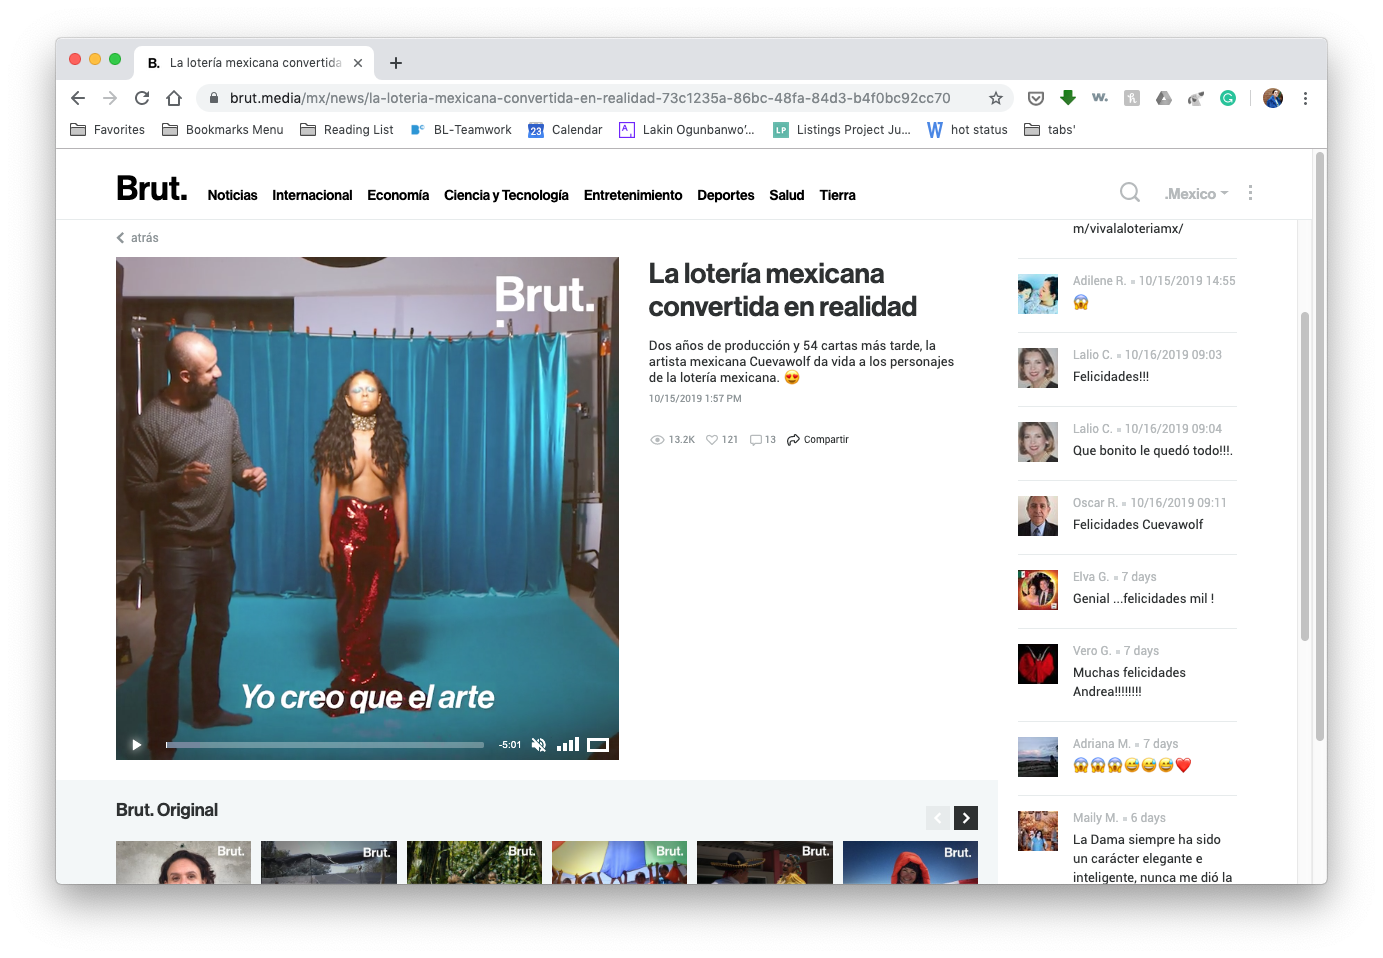Image resolution: width=1383 pixels, height=958 pixels.
Task: Click the main page scrollbar
Action: point(1320,447)
